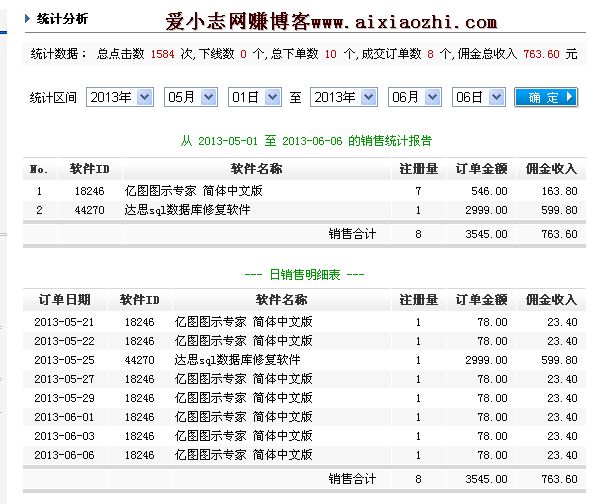Click the 注册量 header in summary table

point(418,169)
